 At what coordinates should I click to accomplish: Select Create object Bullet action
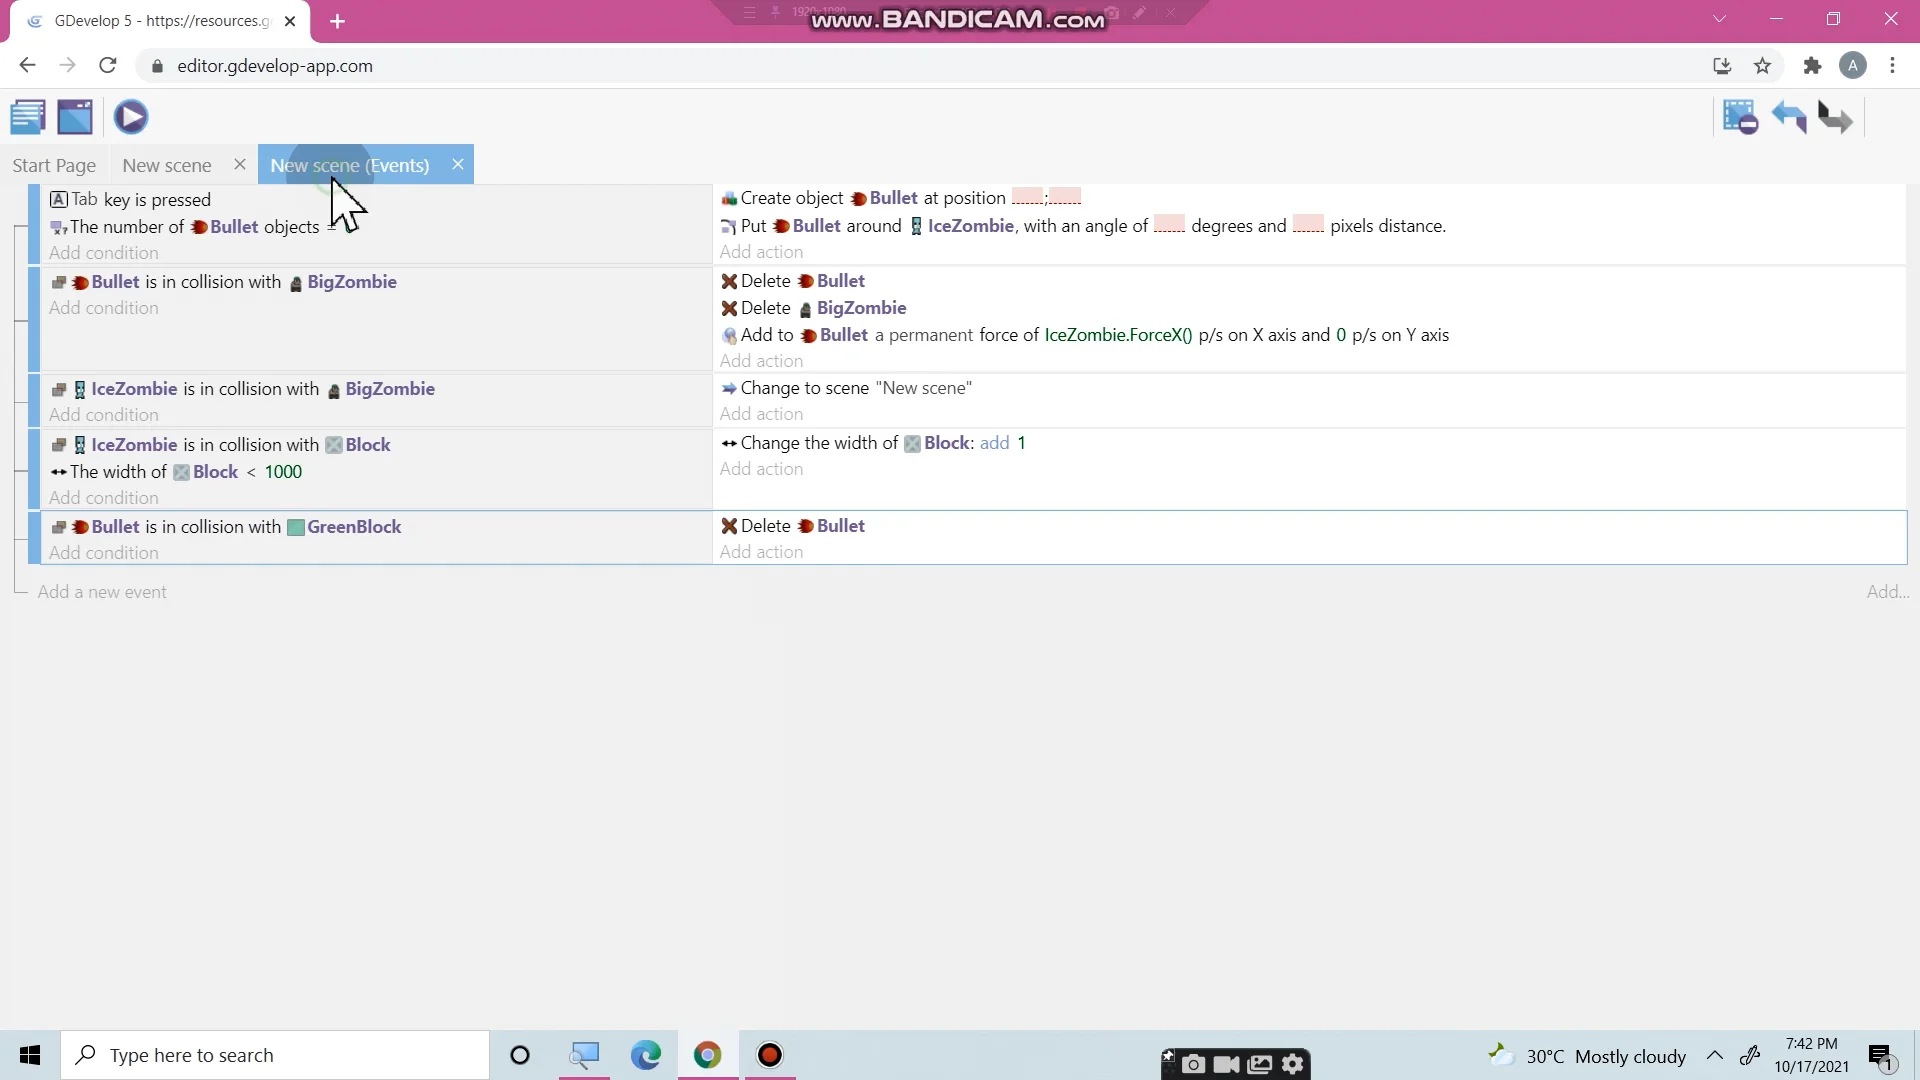click(x=901, y=198)
